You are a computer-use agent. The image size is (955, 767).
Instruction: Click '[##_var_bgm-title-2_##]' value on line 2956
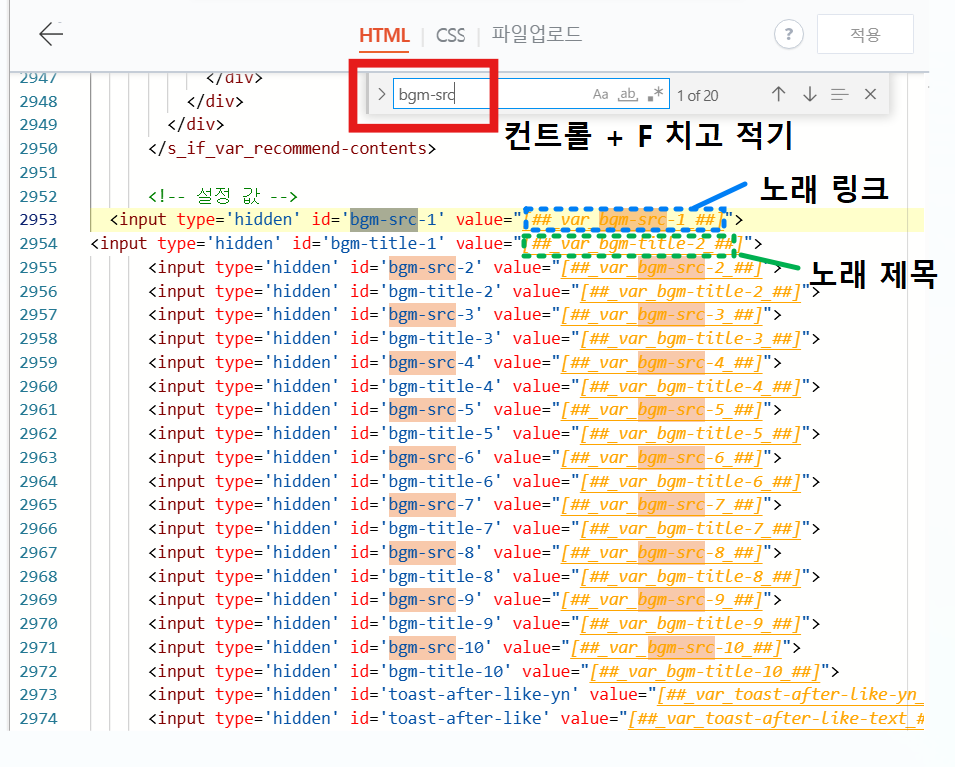[x=691, y=291]
